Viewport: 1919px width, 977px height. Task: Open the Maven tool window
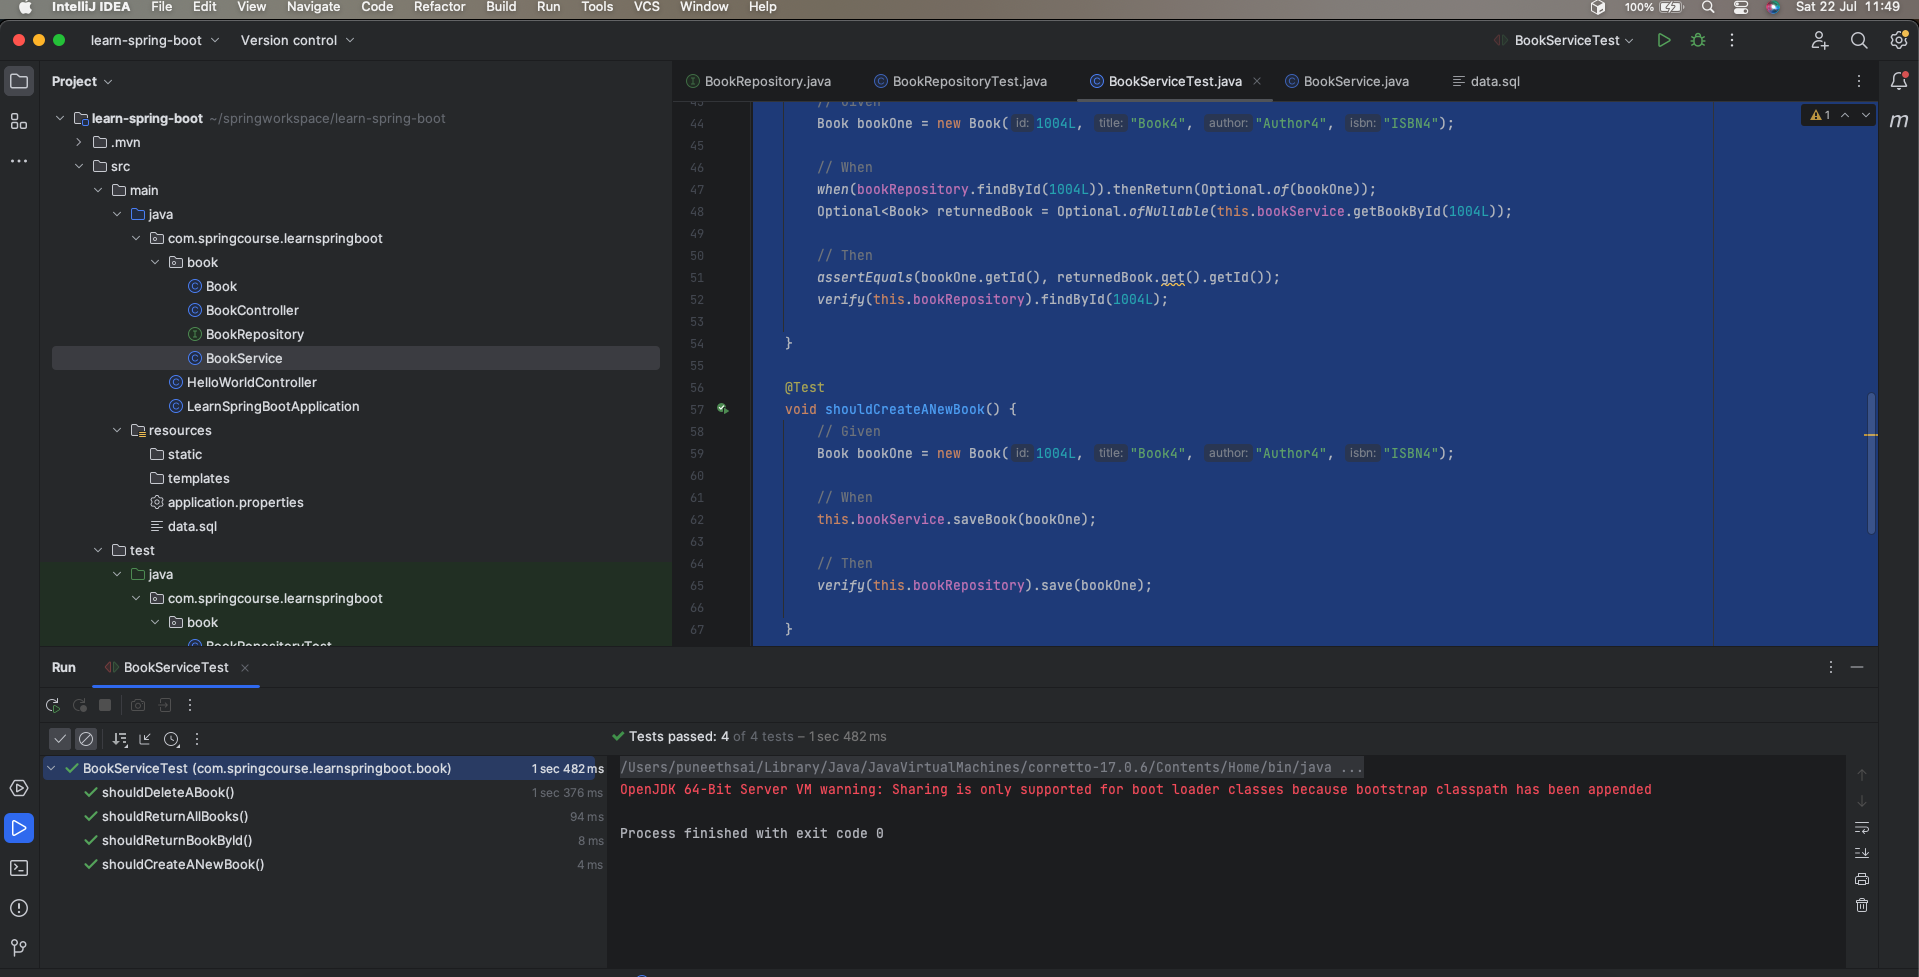1899,121
